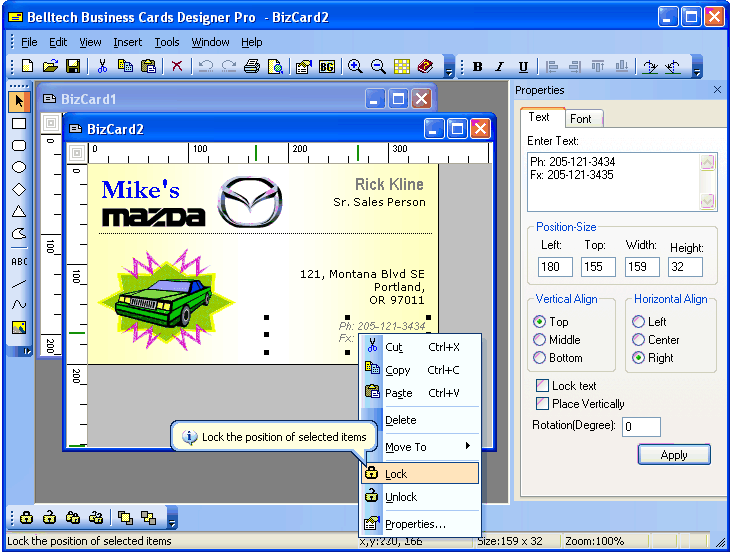Select Right horizontal align radio
This screenshot has width=730, height=552.
pos(638,358)
